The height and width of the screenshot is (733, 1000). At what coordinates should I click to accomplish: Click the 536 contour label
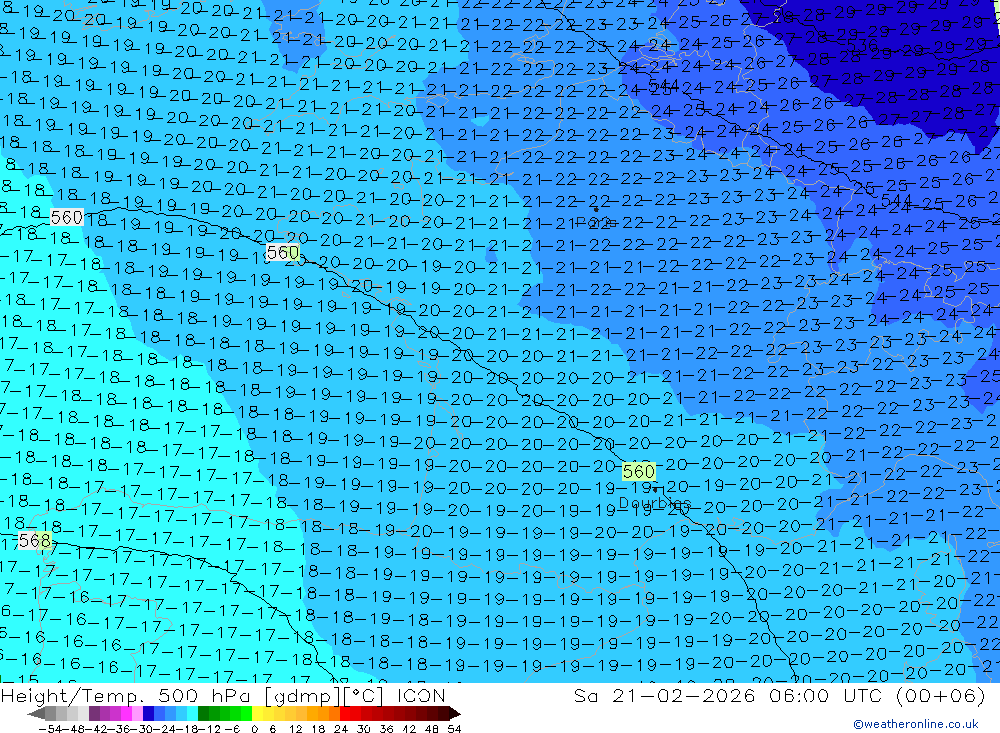863,46
